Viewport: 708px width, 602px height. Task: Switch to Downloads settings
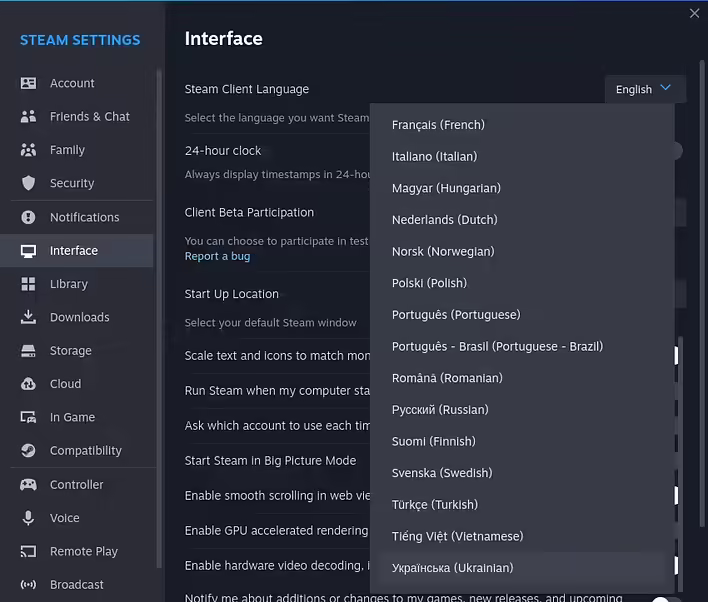(x=77, y=317)
